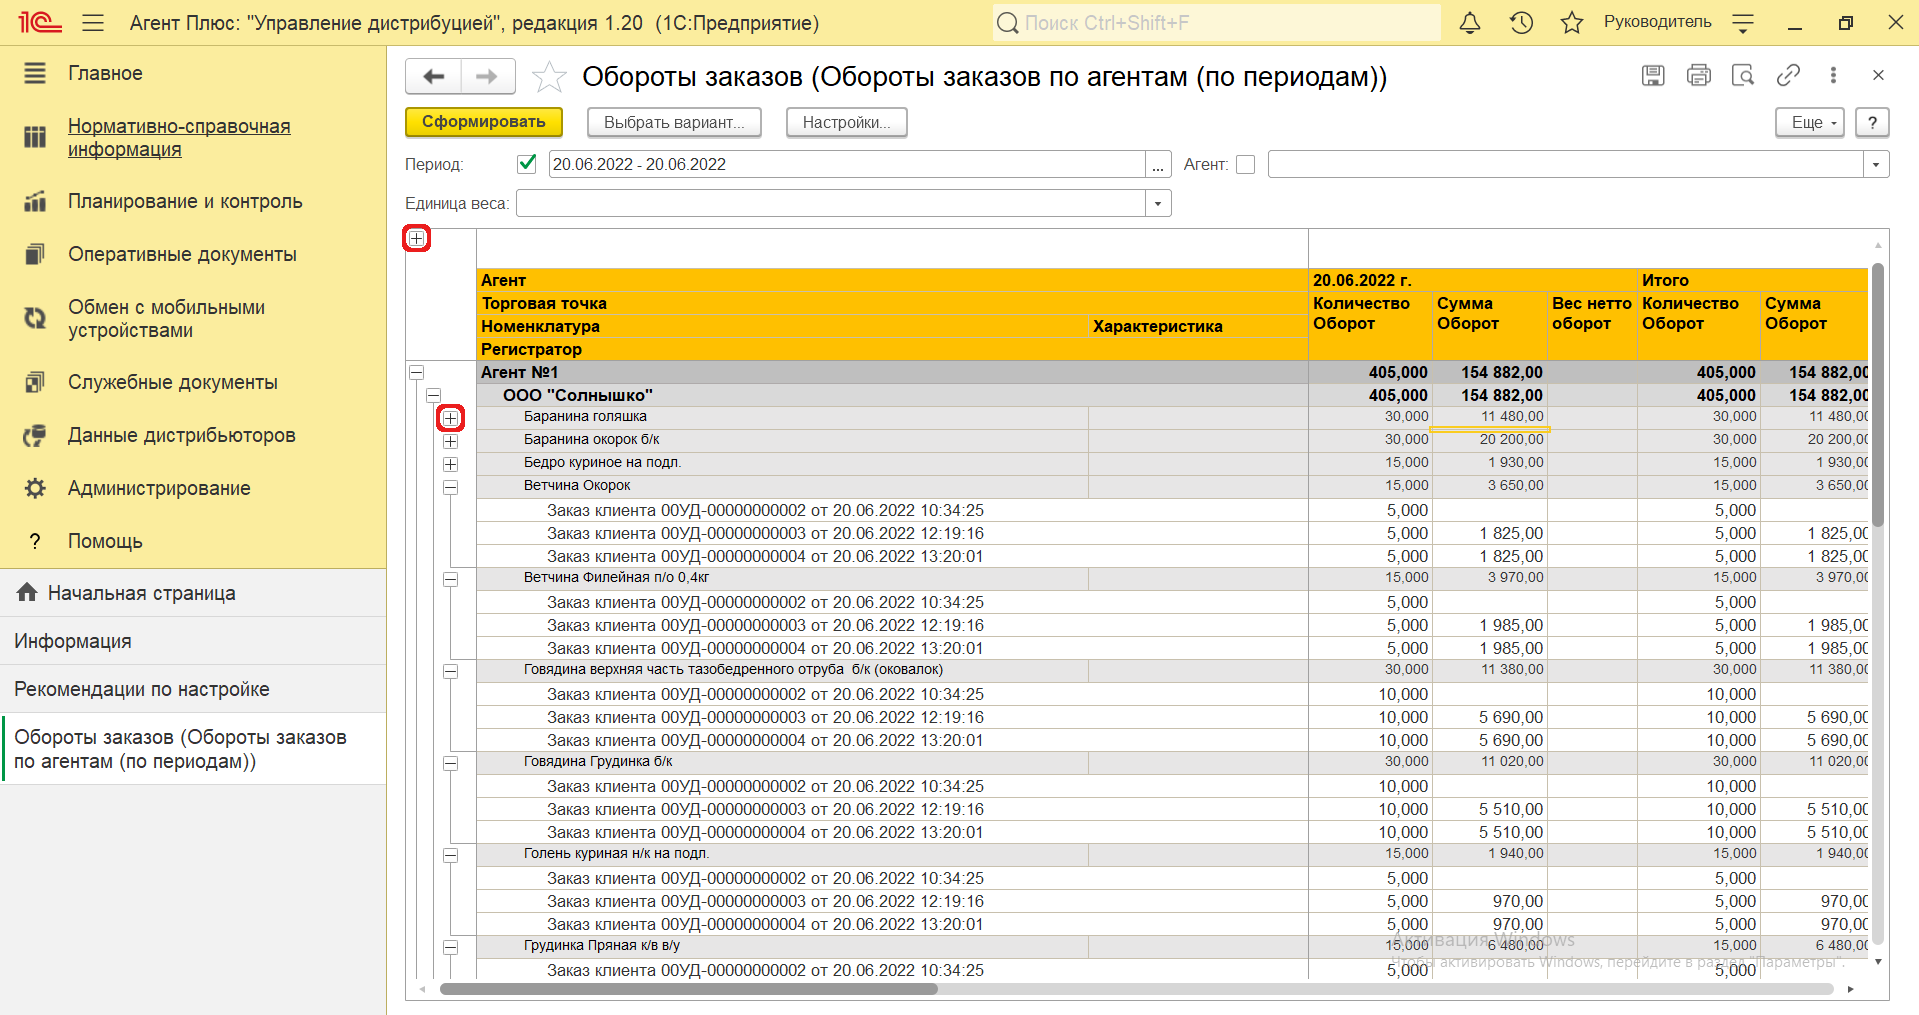Expand the Бедро куриное на подл. row
Screen dimensions: 1919x1015
[451, 464]
